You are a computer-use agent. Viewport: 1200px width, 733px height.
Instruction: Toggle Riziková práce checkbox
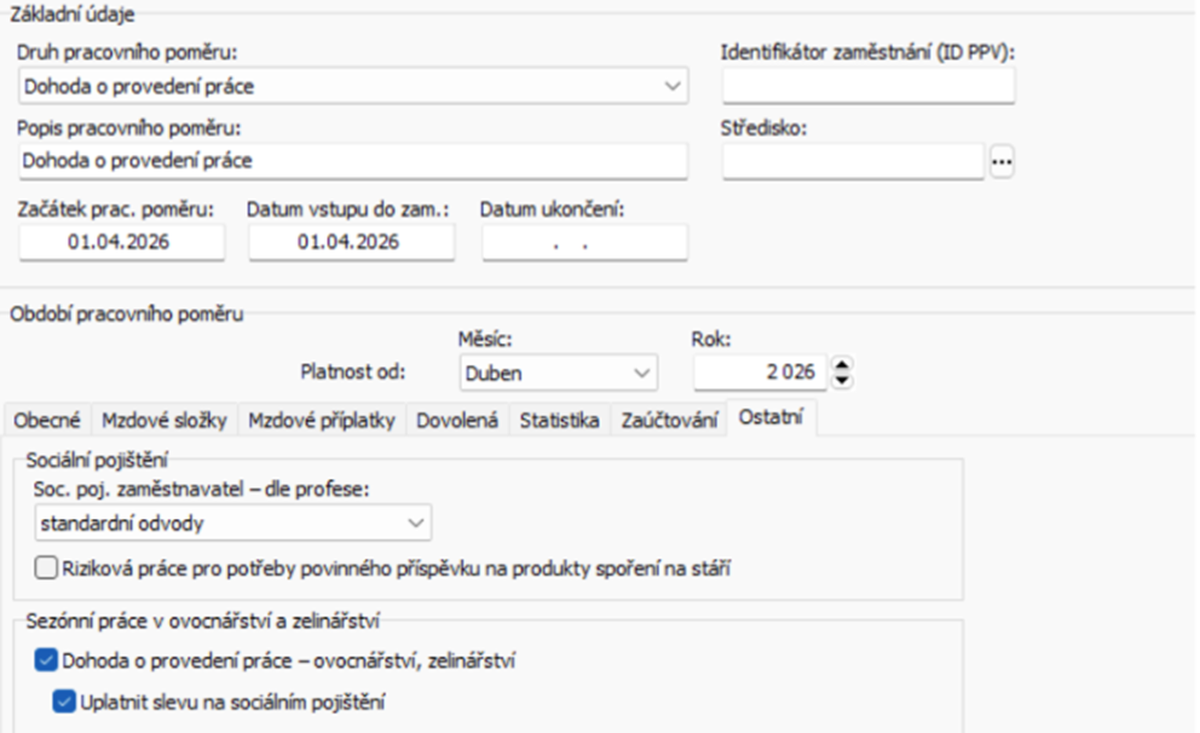(x=46, y=569)
